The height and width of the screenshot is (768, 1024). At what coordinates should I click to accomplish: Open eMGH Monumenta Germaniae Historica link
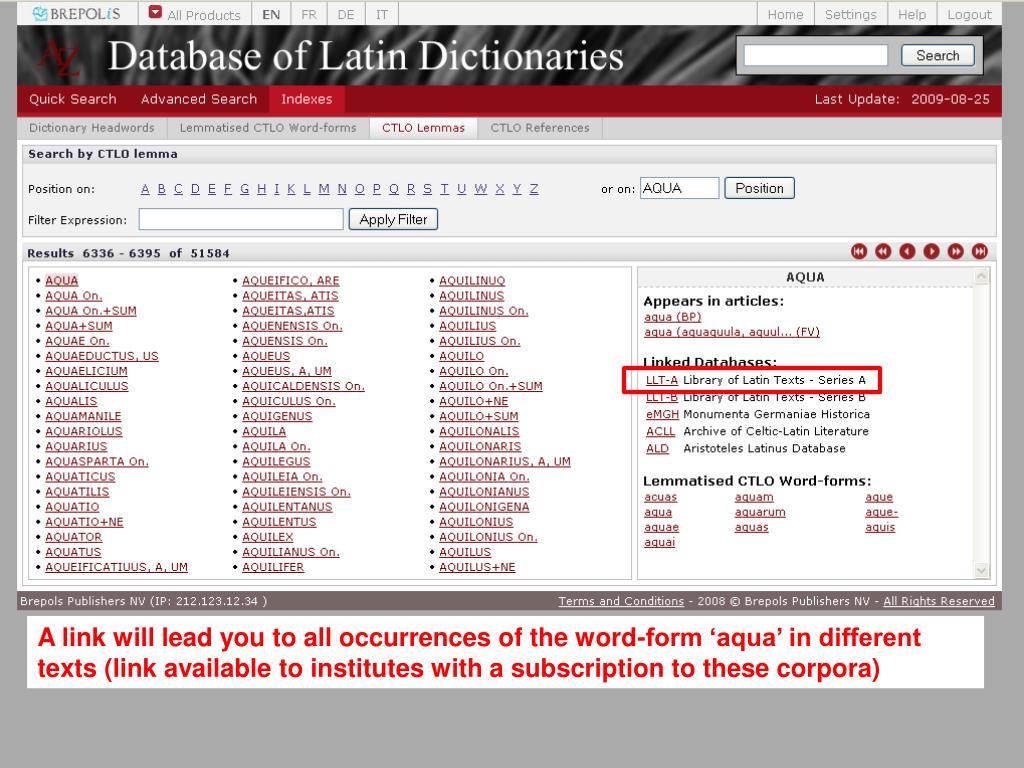pyautogui.click(x=662, y=414)
